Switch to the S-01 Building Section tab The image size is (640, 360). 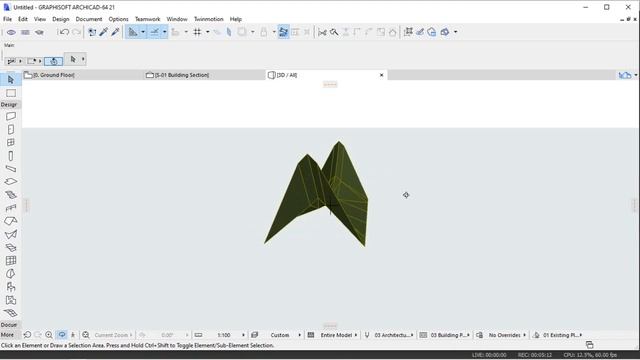[204, 75]
